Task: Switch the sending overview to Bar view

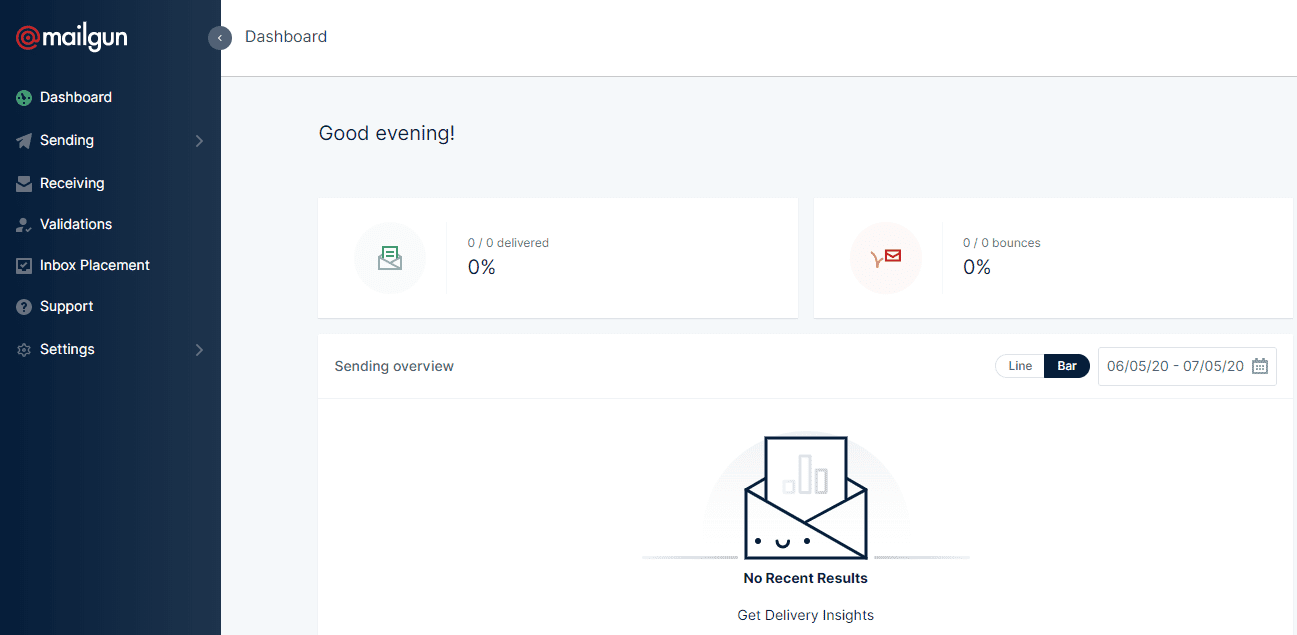Action: pyautogui.click(x=1066, y=366)
